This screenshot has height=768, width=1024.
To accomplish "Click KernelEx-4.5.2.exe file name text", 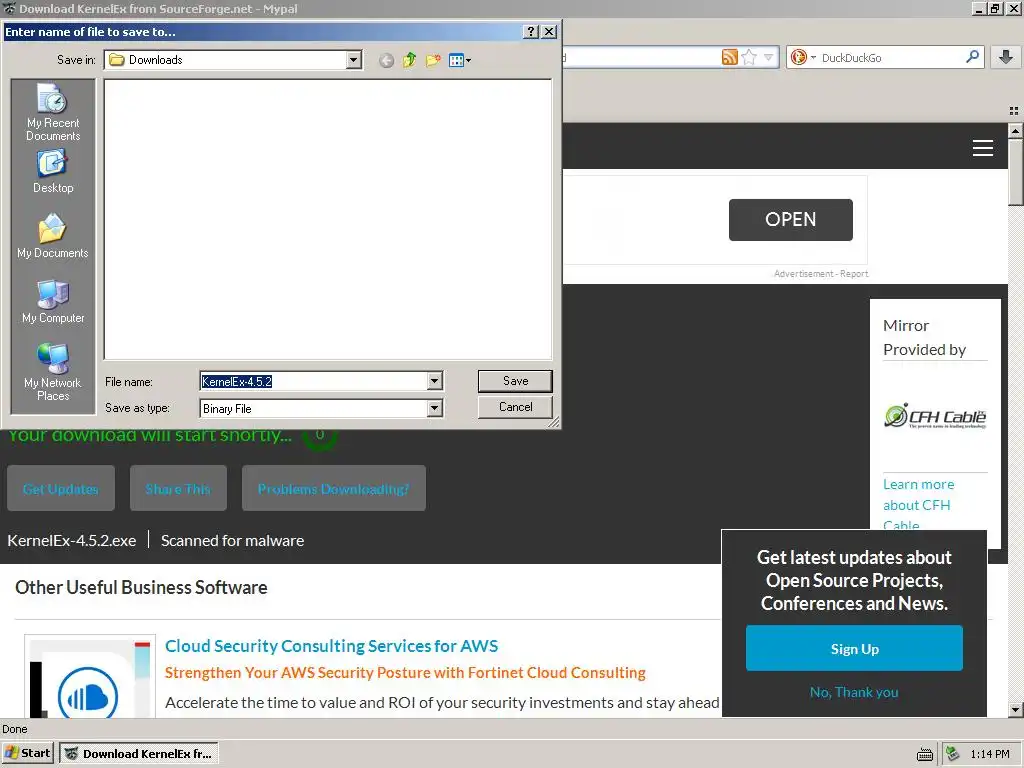I will coord(72,541).
